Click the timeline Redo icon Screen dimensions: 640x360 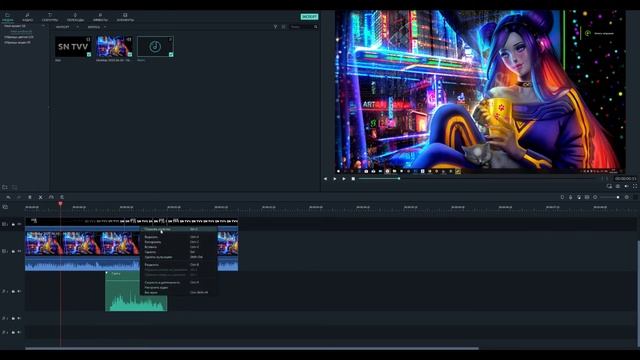coord(19,197)
